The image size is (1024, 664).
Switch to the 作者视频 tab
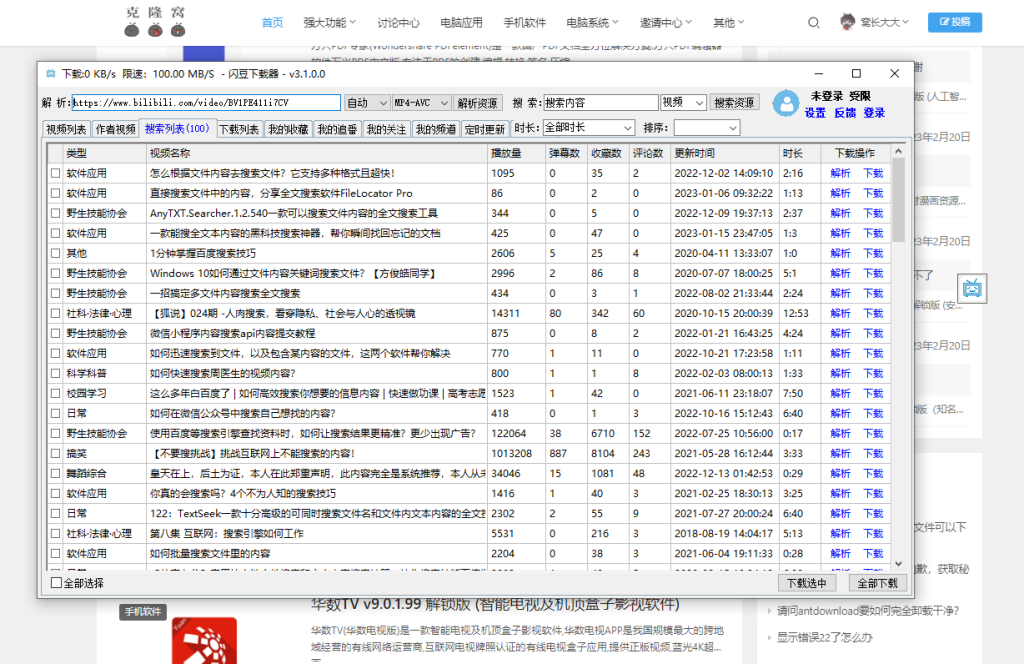(116, 129)
